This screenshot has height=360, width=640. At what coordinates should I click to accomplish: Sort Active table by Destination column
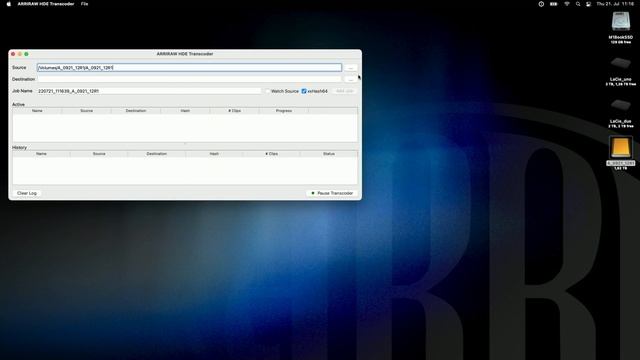click(x=136, y=111)
